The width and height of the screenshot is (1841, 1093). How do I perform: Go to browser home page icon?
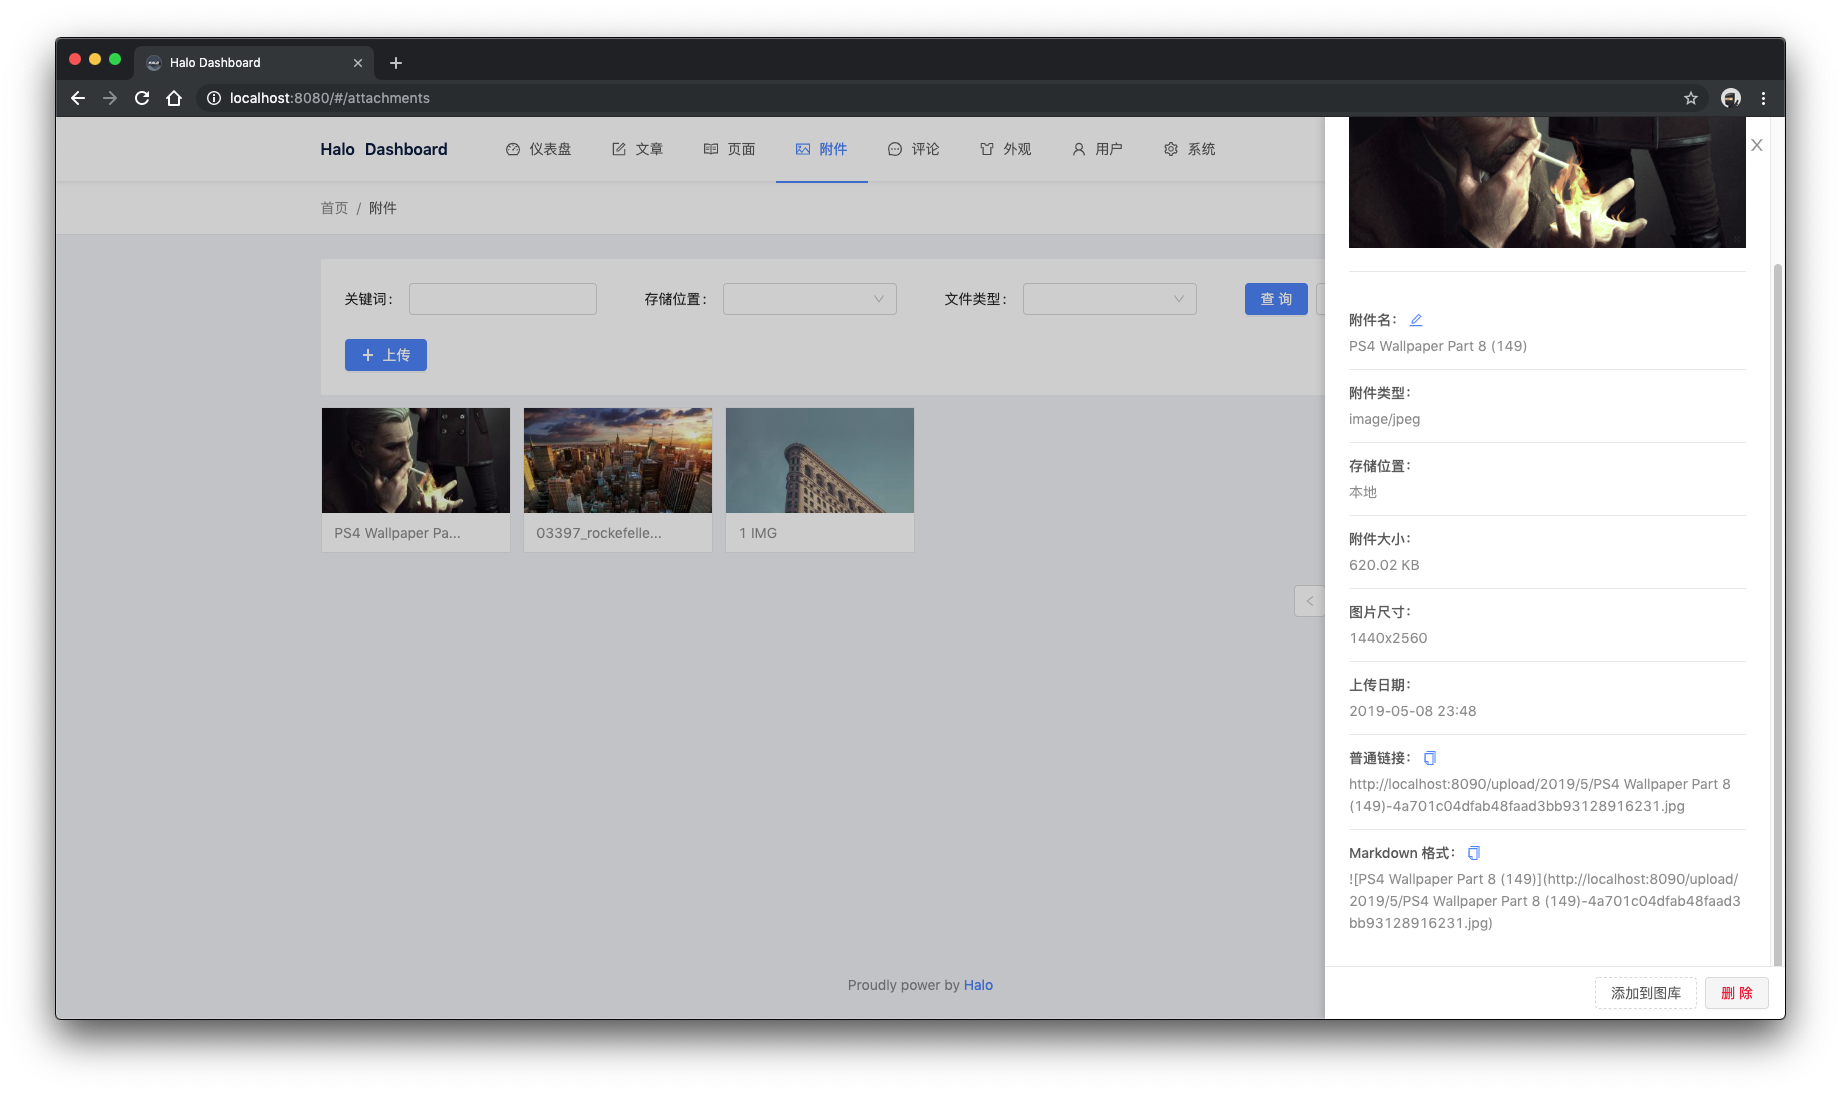coord(174,98)
